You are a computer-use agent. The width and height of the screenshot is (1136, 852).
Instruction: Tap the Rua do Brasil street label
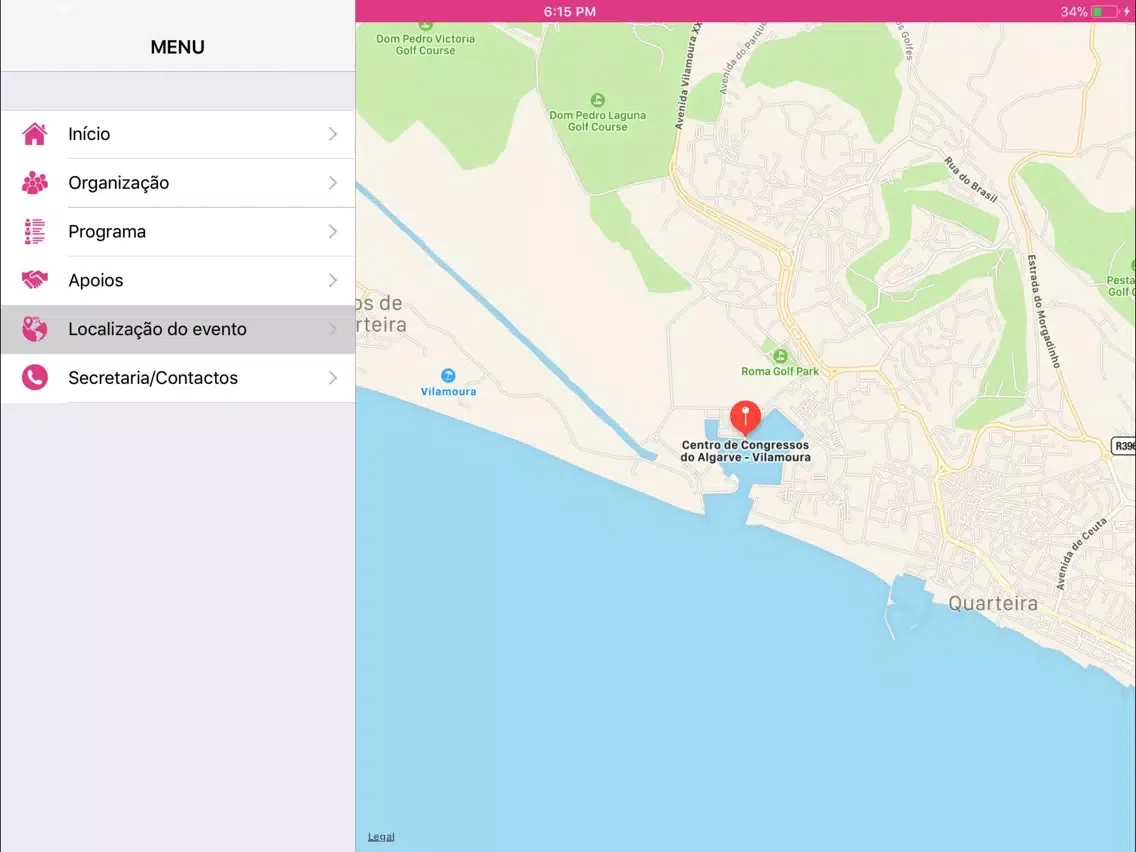point(971,179)
